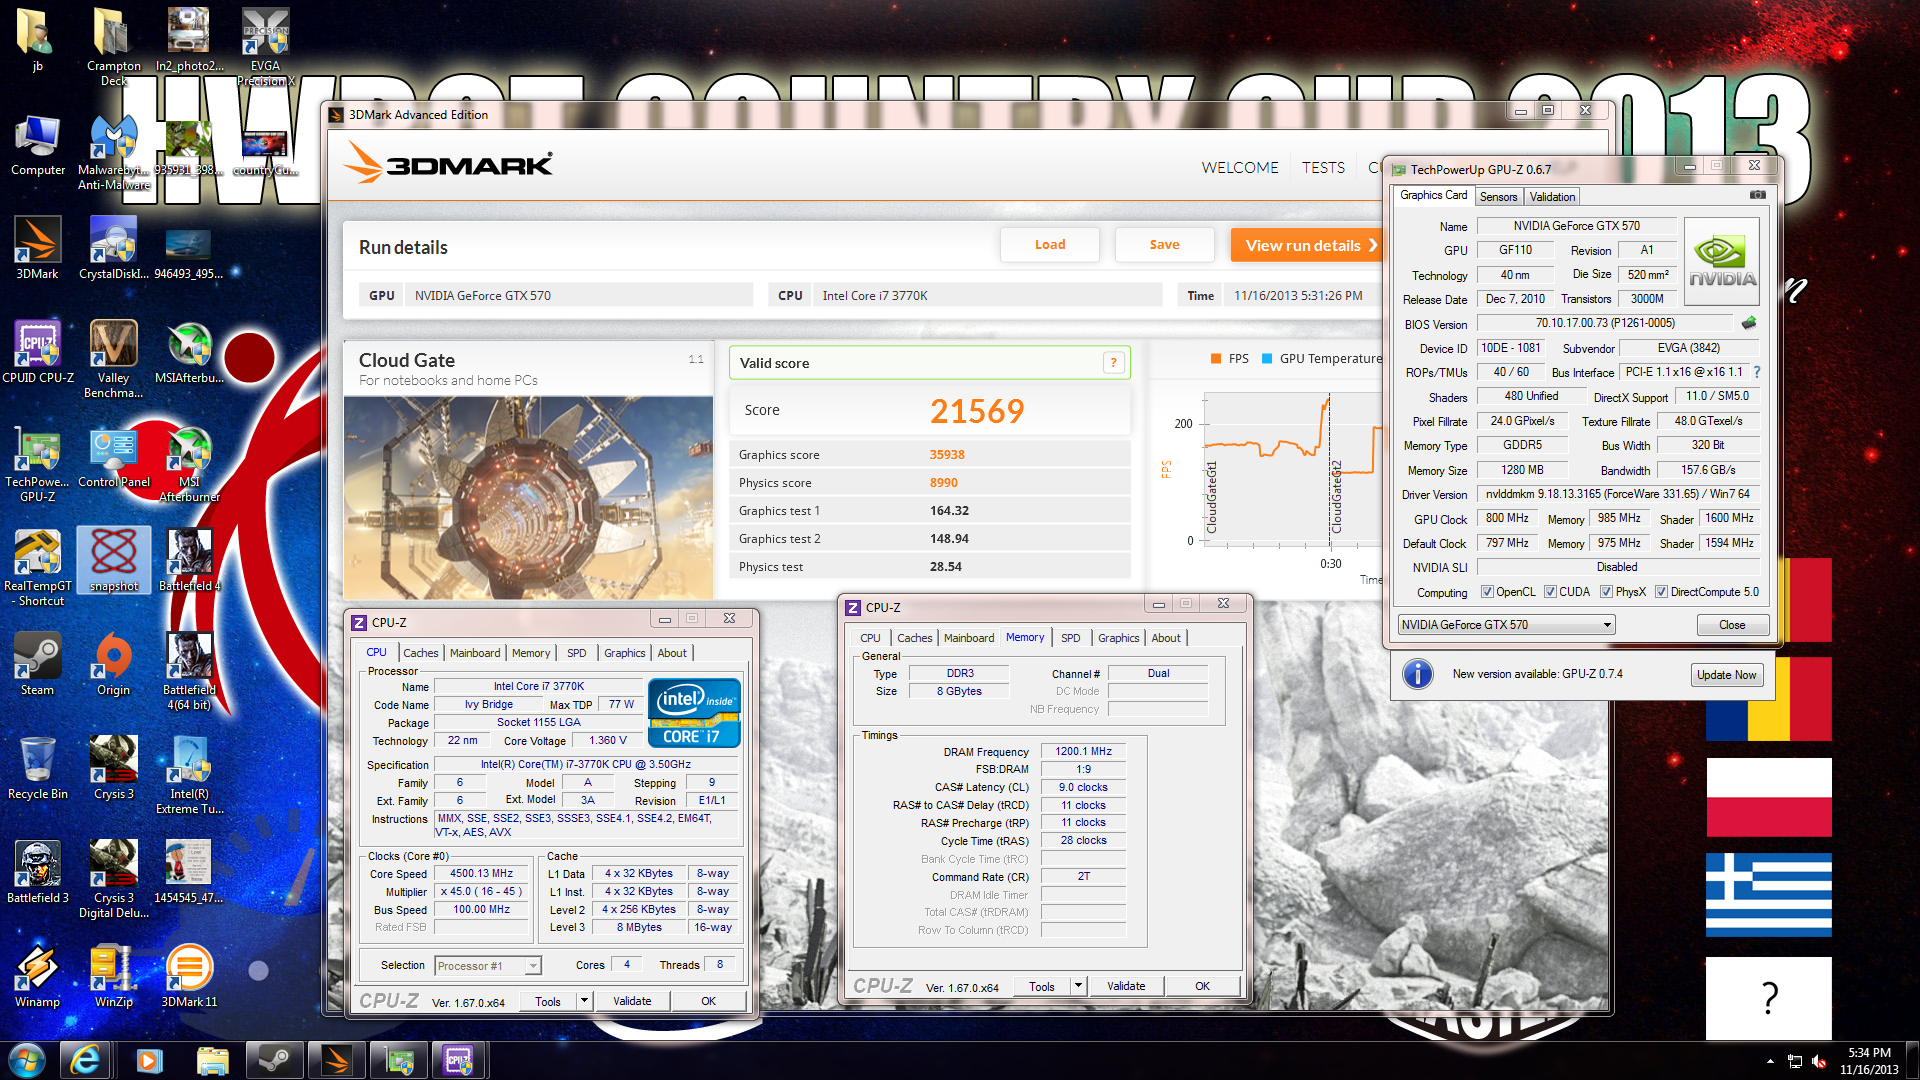The height and width of the screenshot is (1080, 1920).
Task: Click the GPU-Z screenshot camera icon
Action: [1758, 195]
